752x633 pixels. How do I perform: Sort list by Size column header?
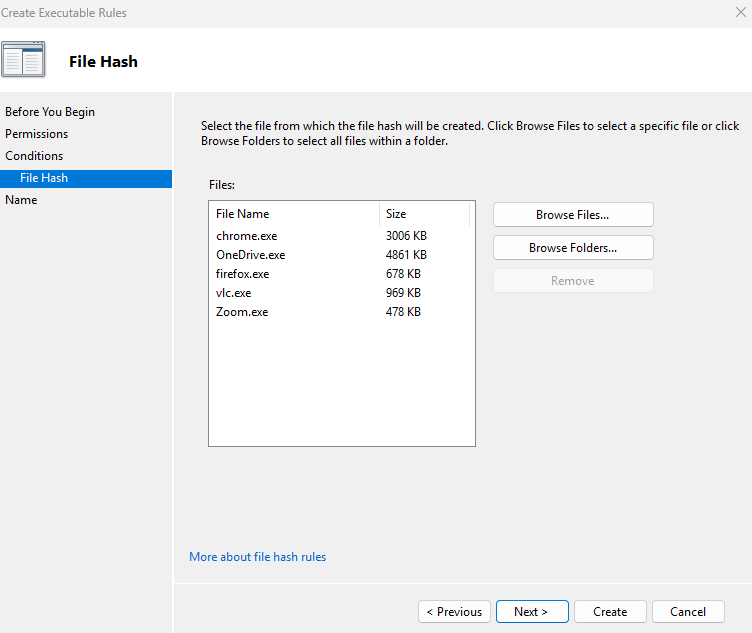click(424, 214)
